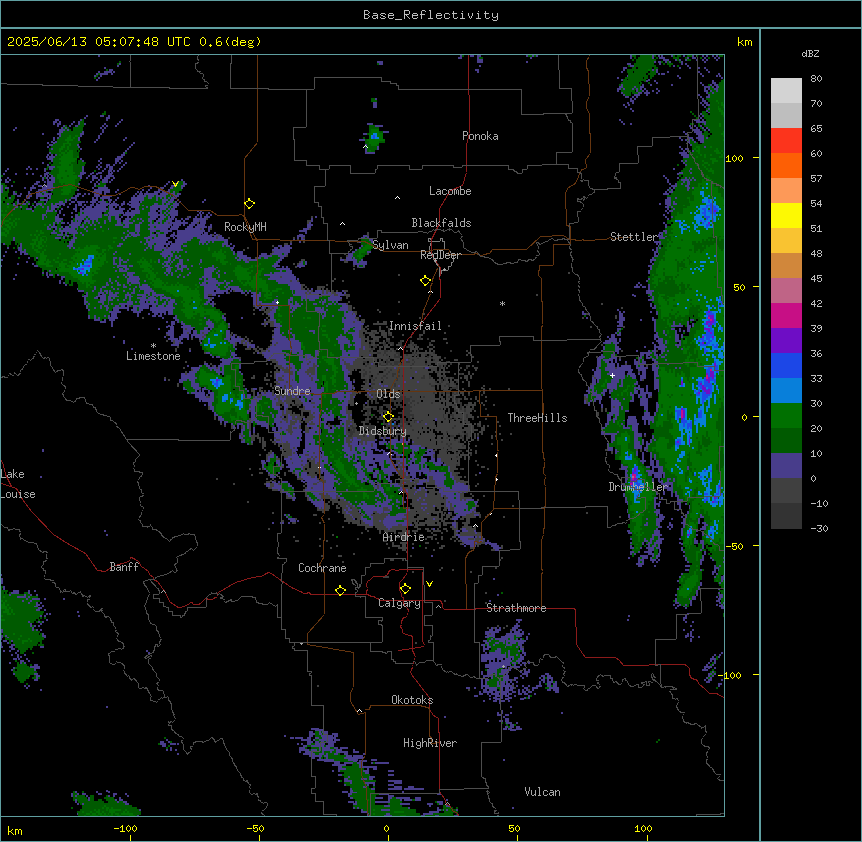Viewport: 862px width, 842px height.
Task: Click the -100 tick label on the bottom axis
Action: pyautogui.click(x=125, y=829)
